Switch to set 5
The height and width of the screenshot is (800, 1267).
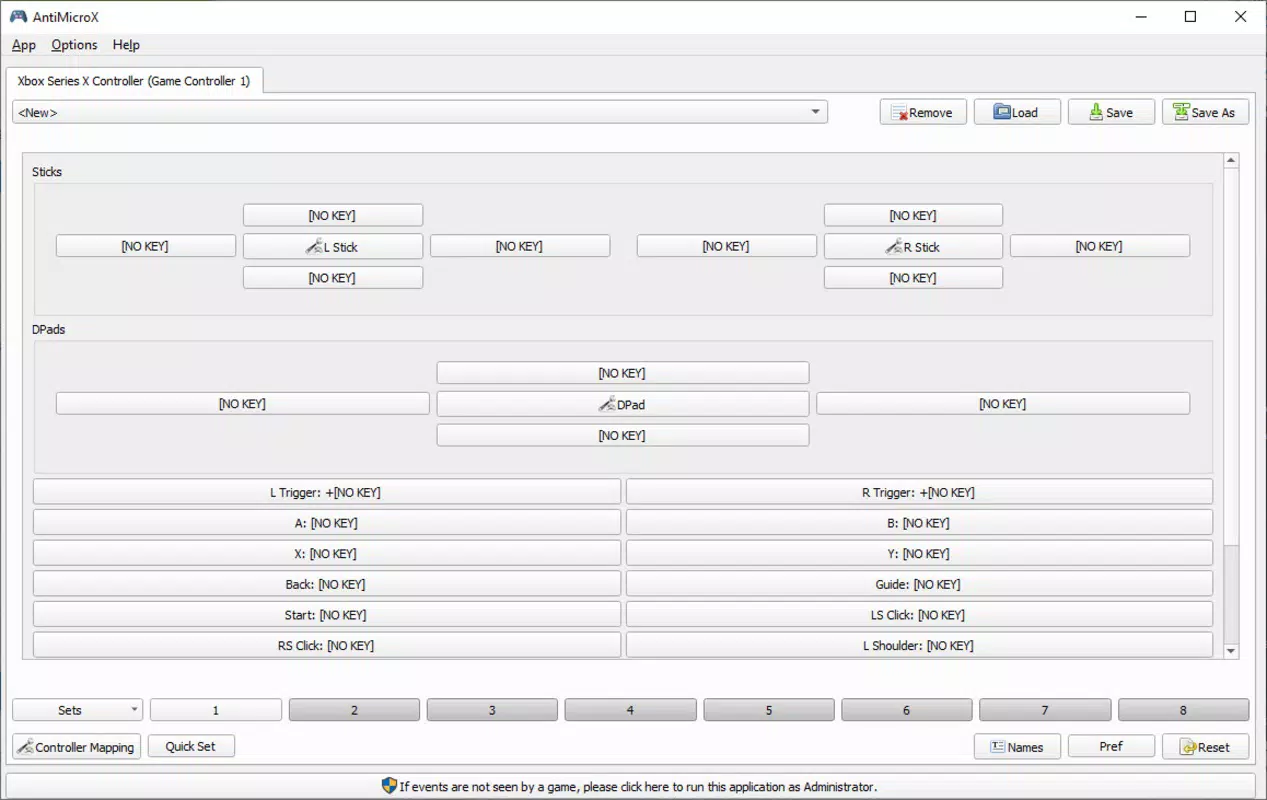[769, 710]
